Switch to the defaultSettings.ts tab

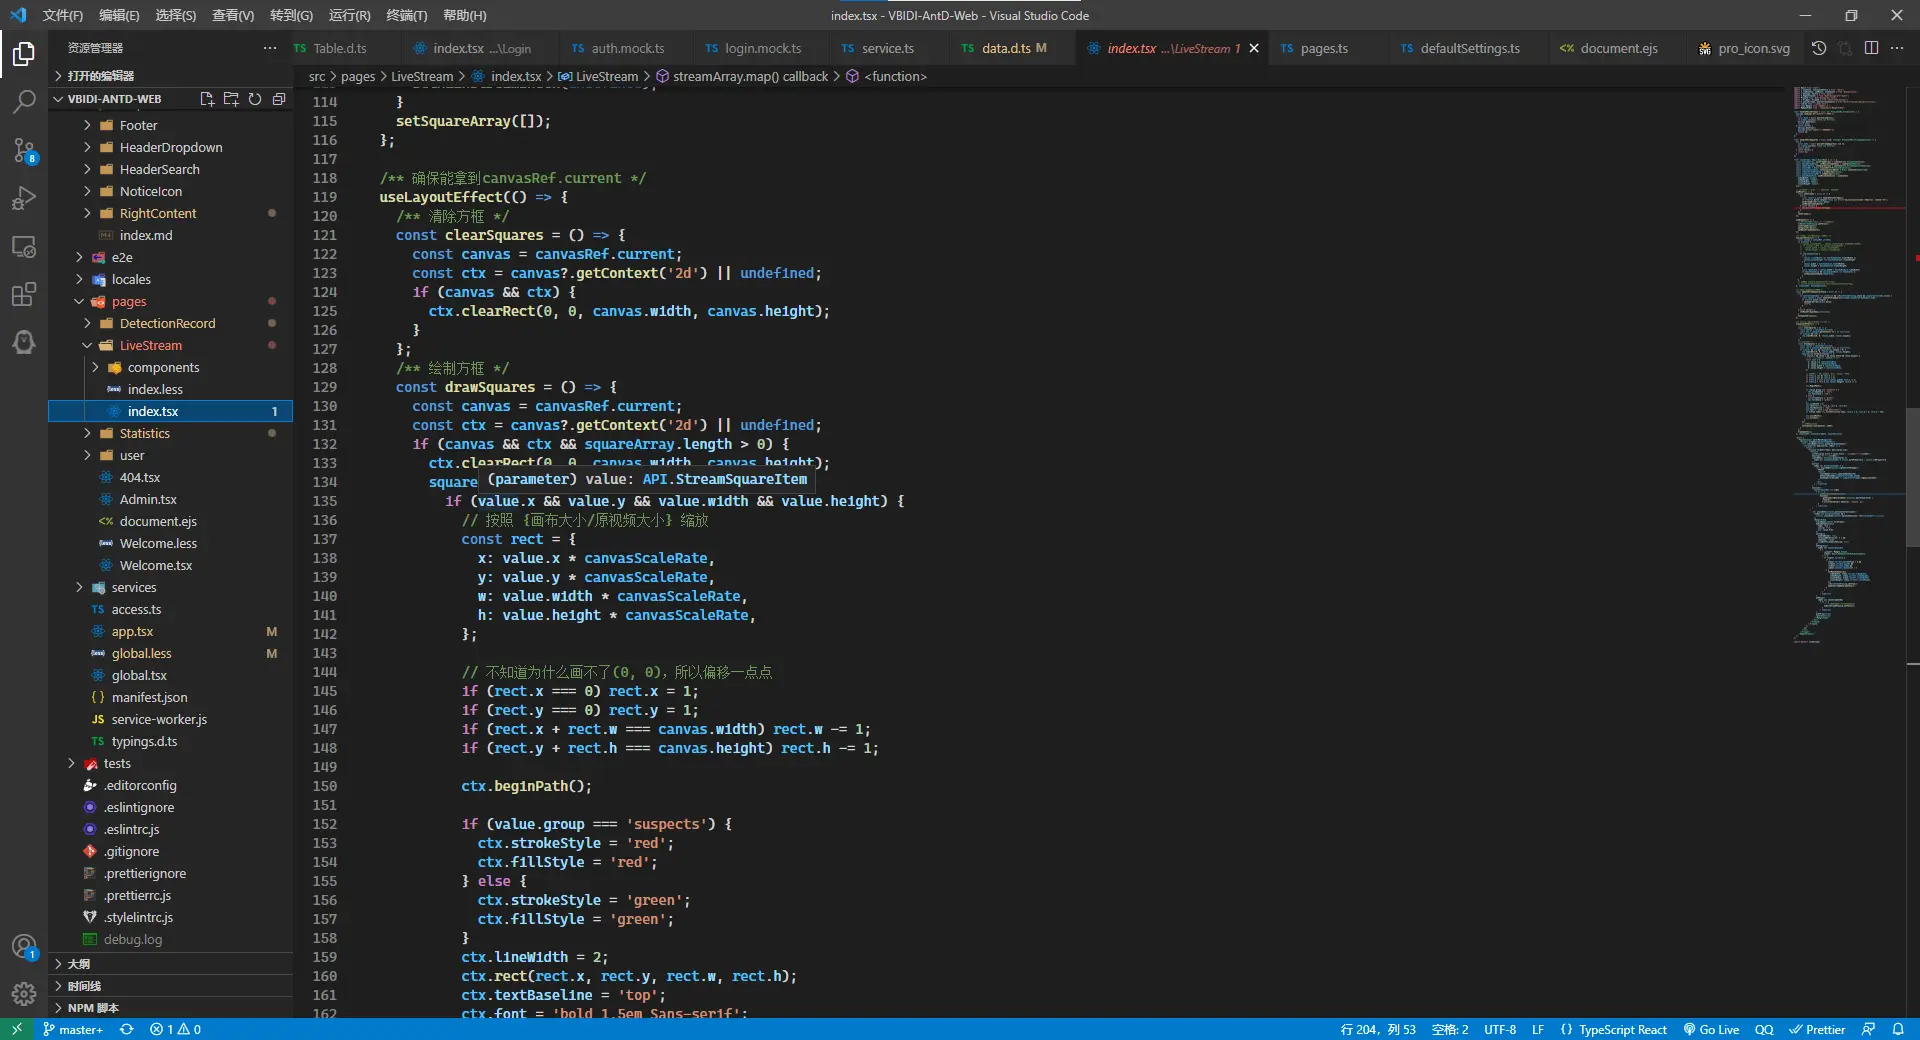click(1469, 48)
